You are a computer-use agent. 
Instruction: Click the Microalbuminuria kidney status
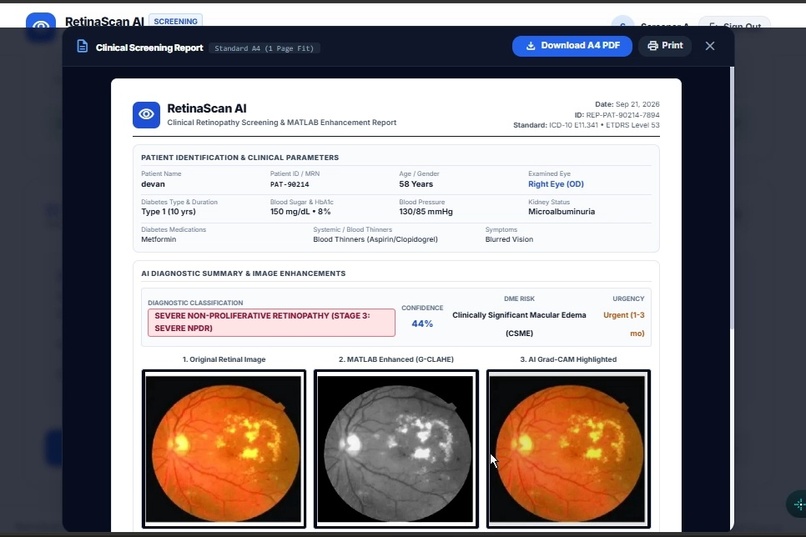click(x=561, y=212)
